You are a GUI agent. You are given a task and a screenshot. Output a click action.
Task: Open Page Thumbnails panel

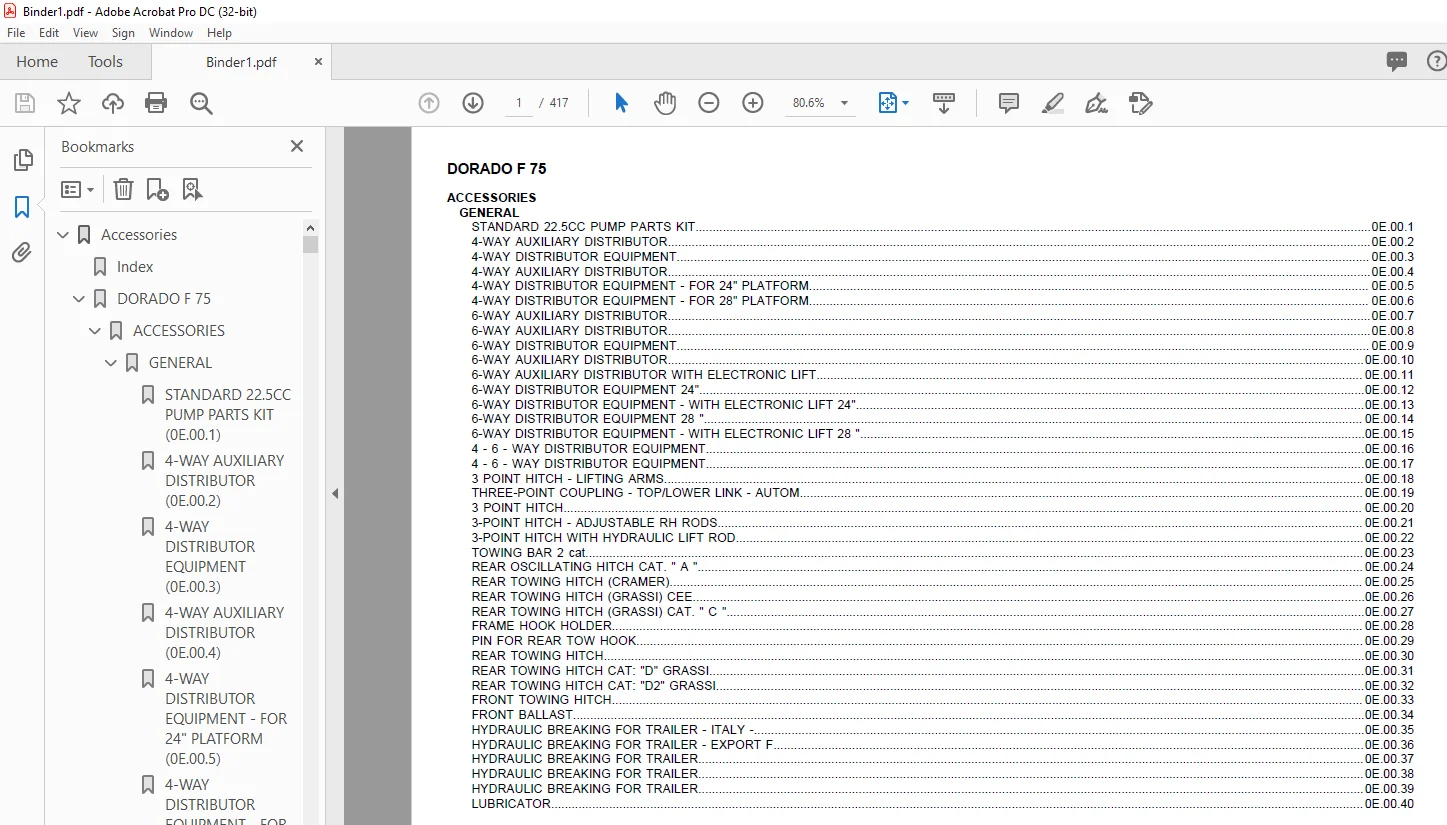22,160
